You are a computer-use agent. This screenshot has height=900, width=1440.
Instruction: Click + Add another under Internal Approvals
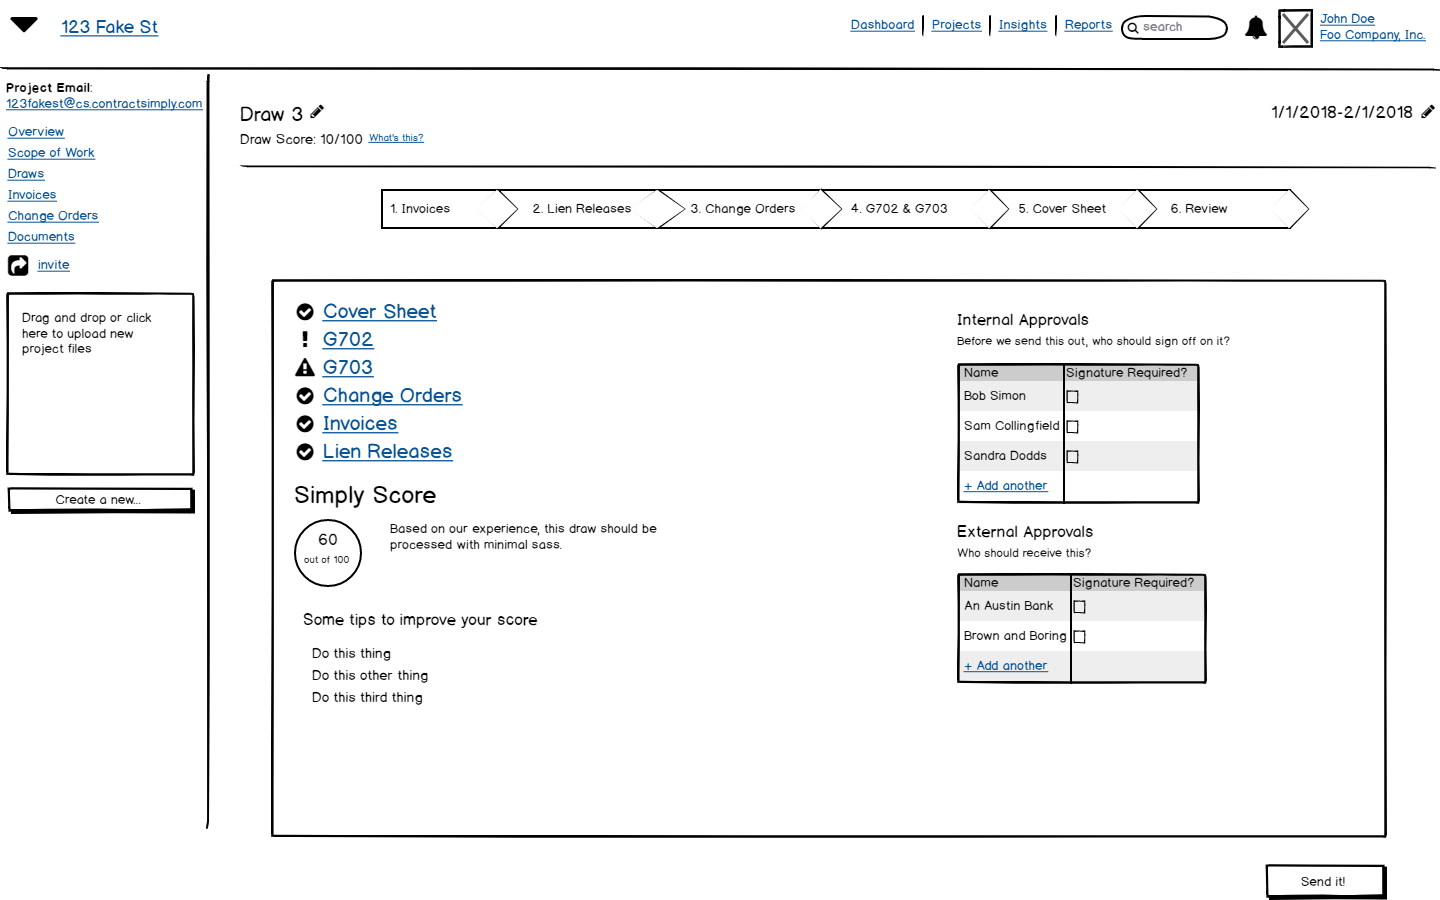coord(1005,486)
